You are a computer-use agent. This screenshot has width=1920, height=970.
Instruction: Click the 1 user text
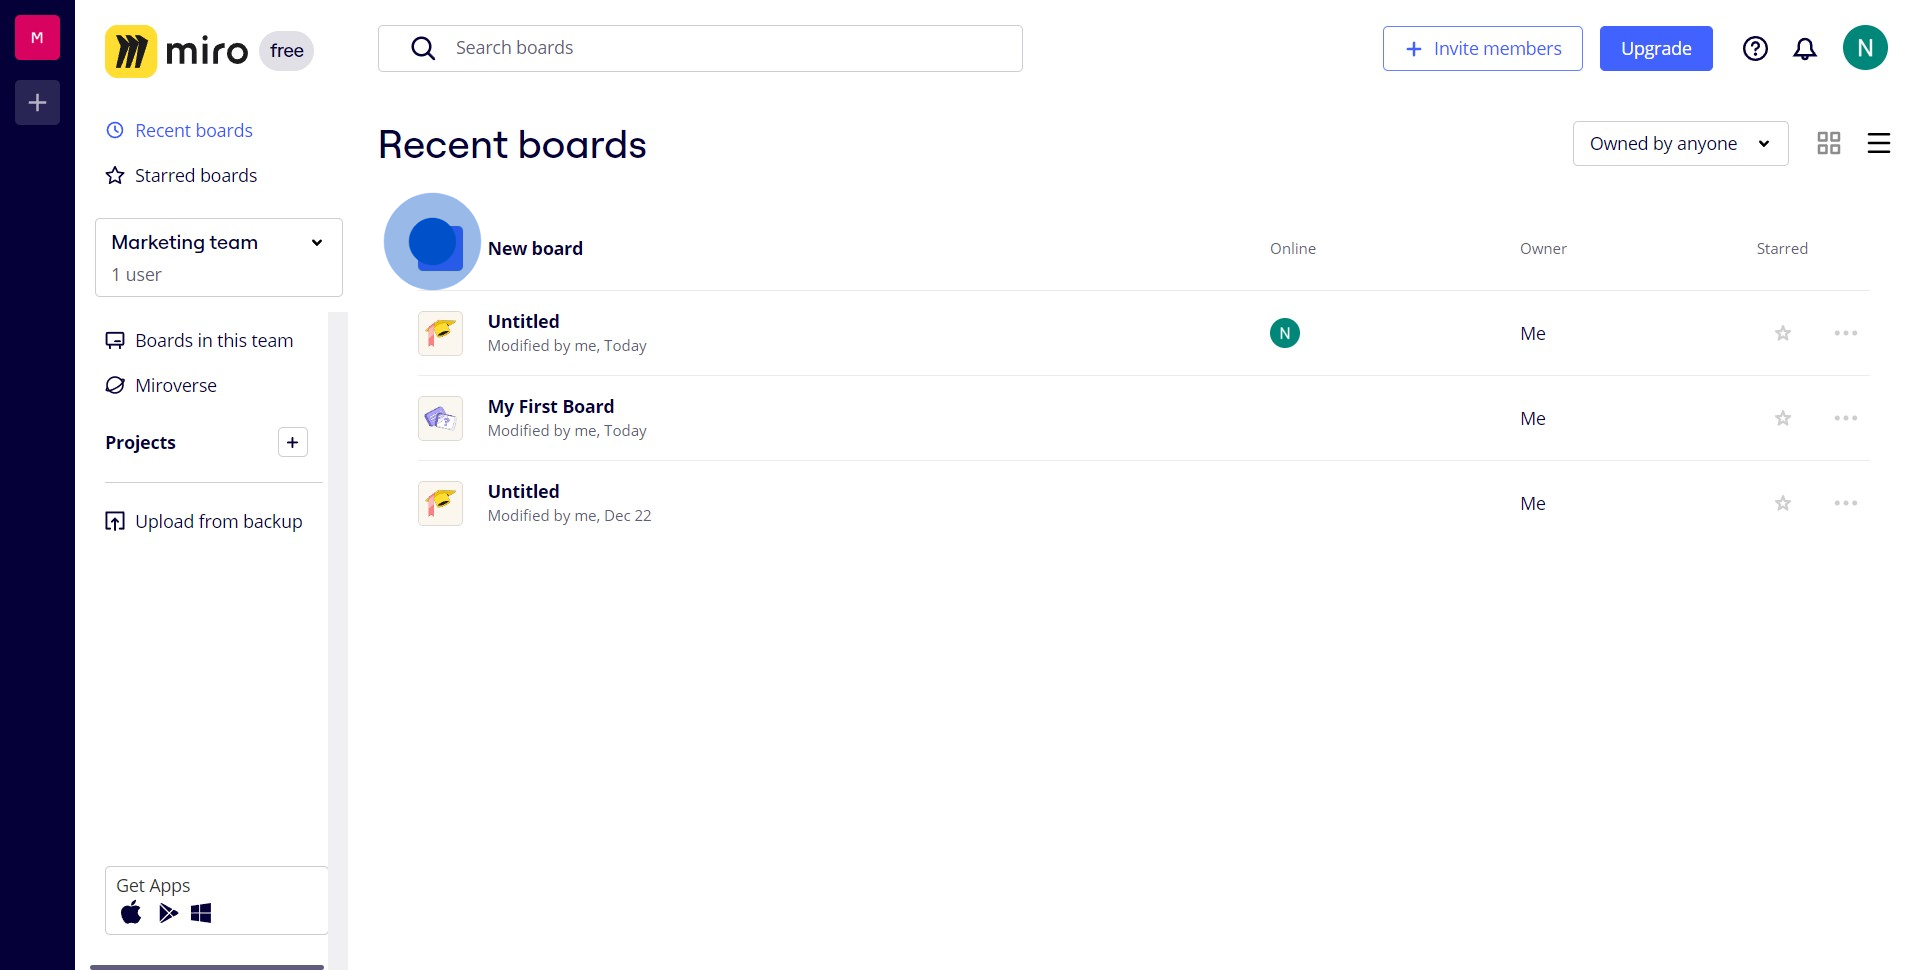137,274
